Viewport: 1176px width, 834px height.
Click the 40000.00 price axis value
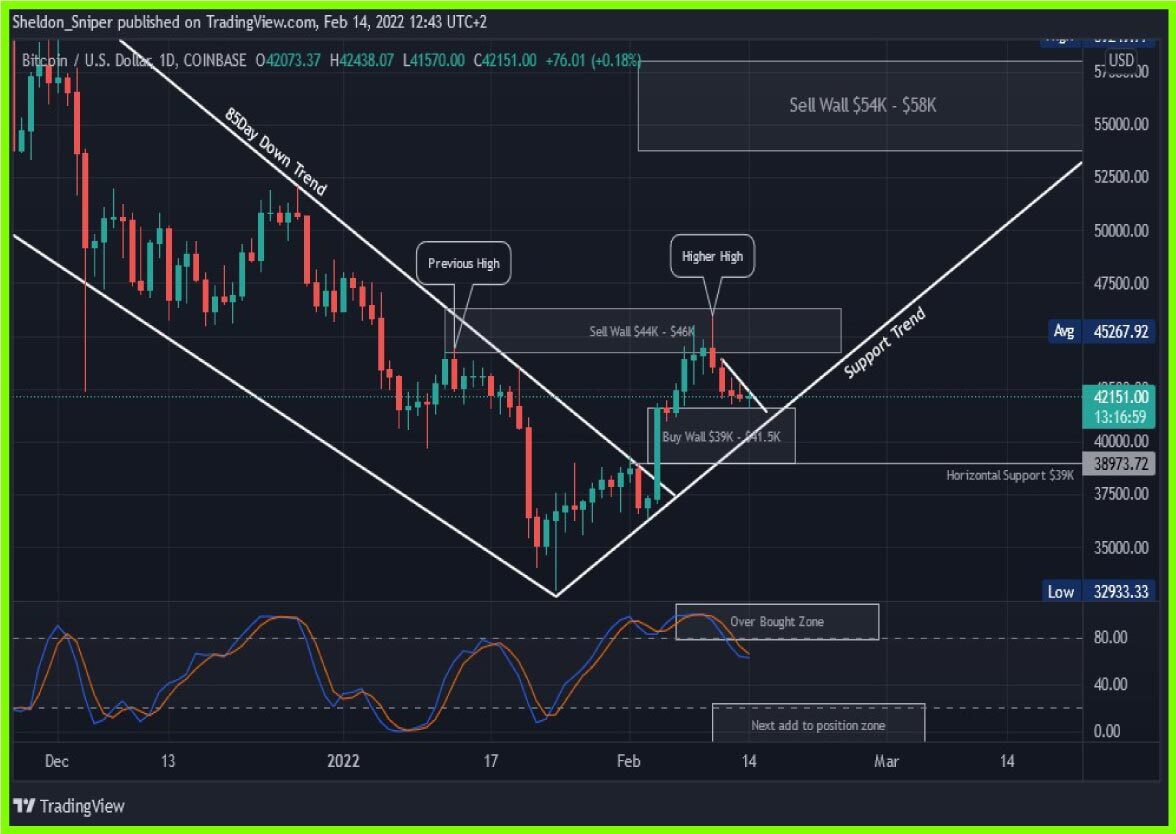(x=1120, y=441)
